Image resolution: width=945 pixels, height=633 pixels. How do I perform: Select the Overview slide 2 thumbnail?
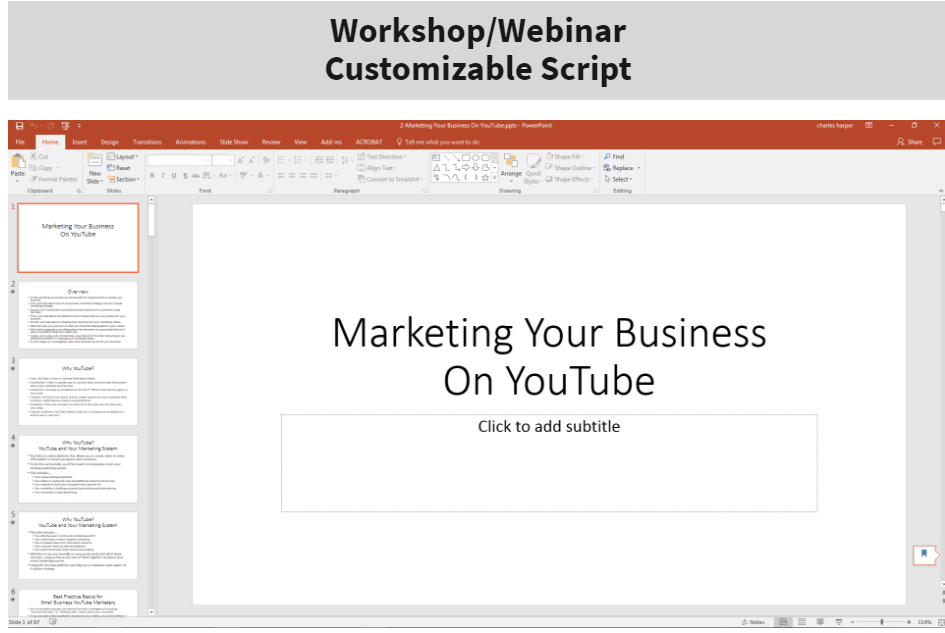(78, 315)
